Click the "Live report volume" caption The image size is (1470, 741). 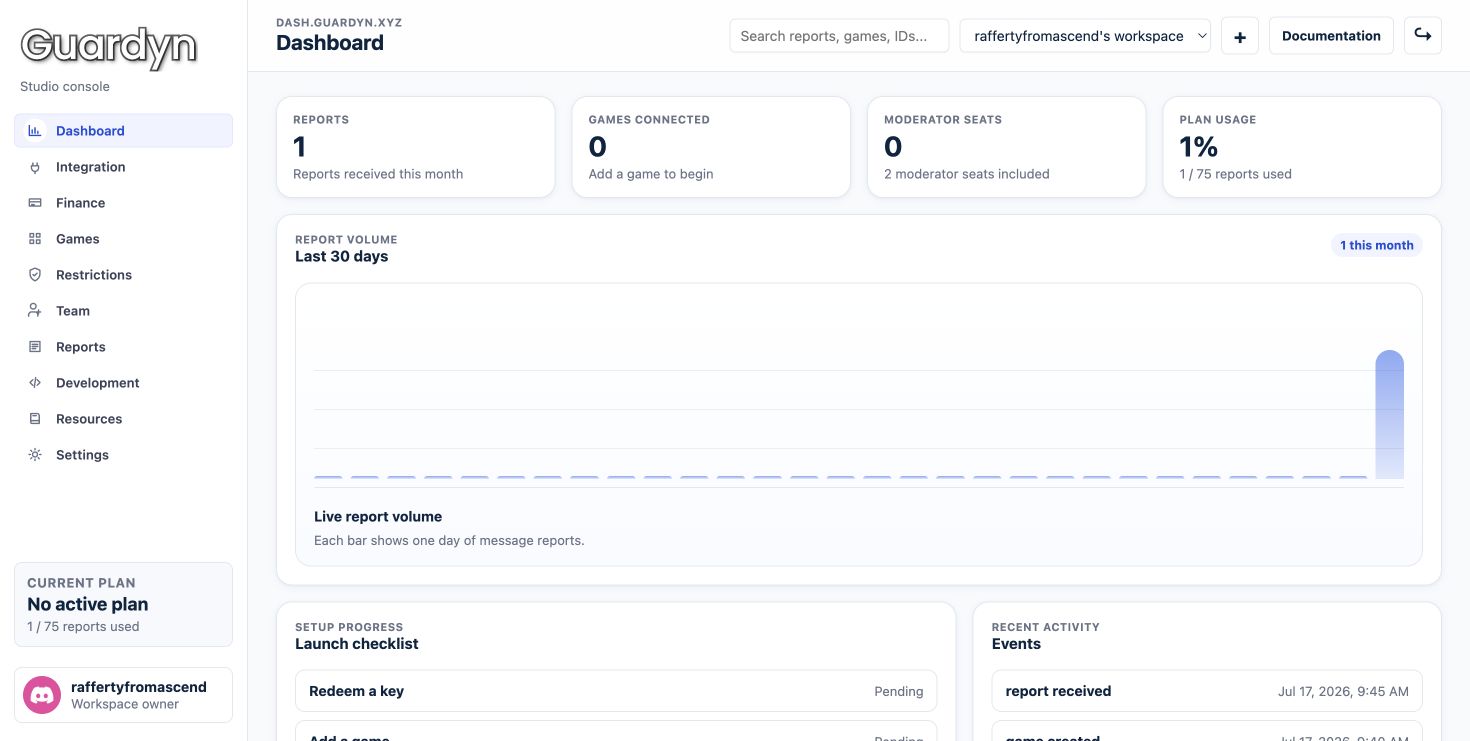coord(378,517)
